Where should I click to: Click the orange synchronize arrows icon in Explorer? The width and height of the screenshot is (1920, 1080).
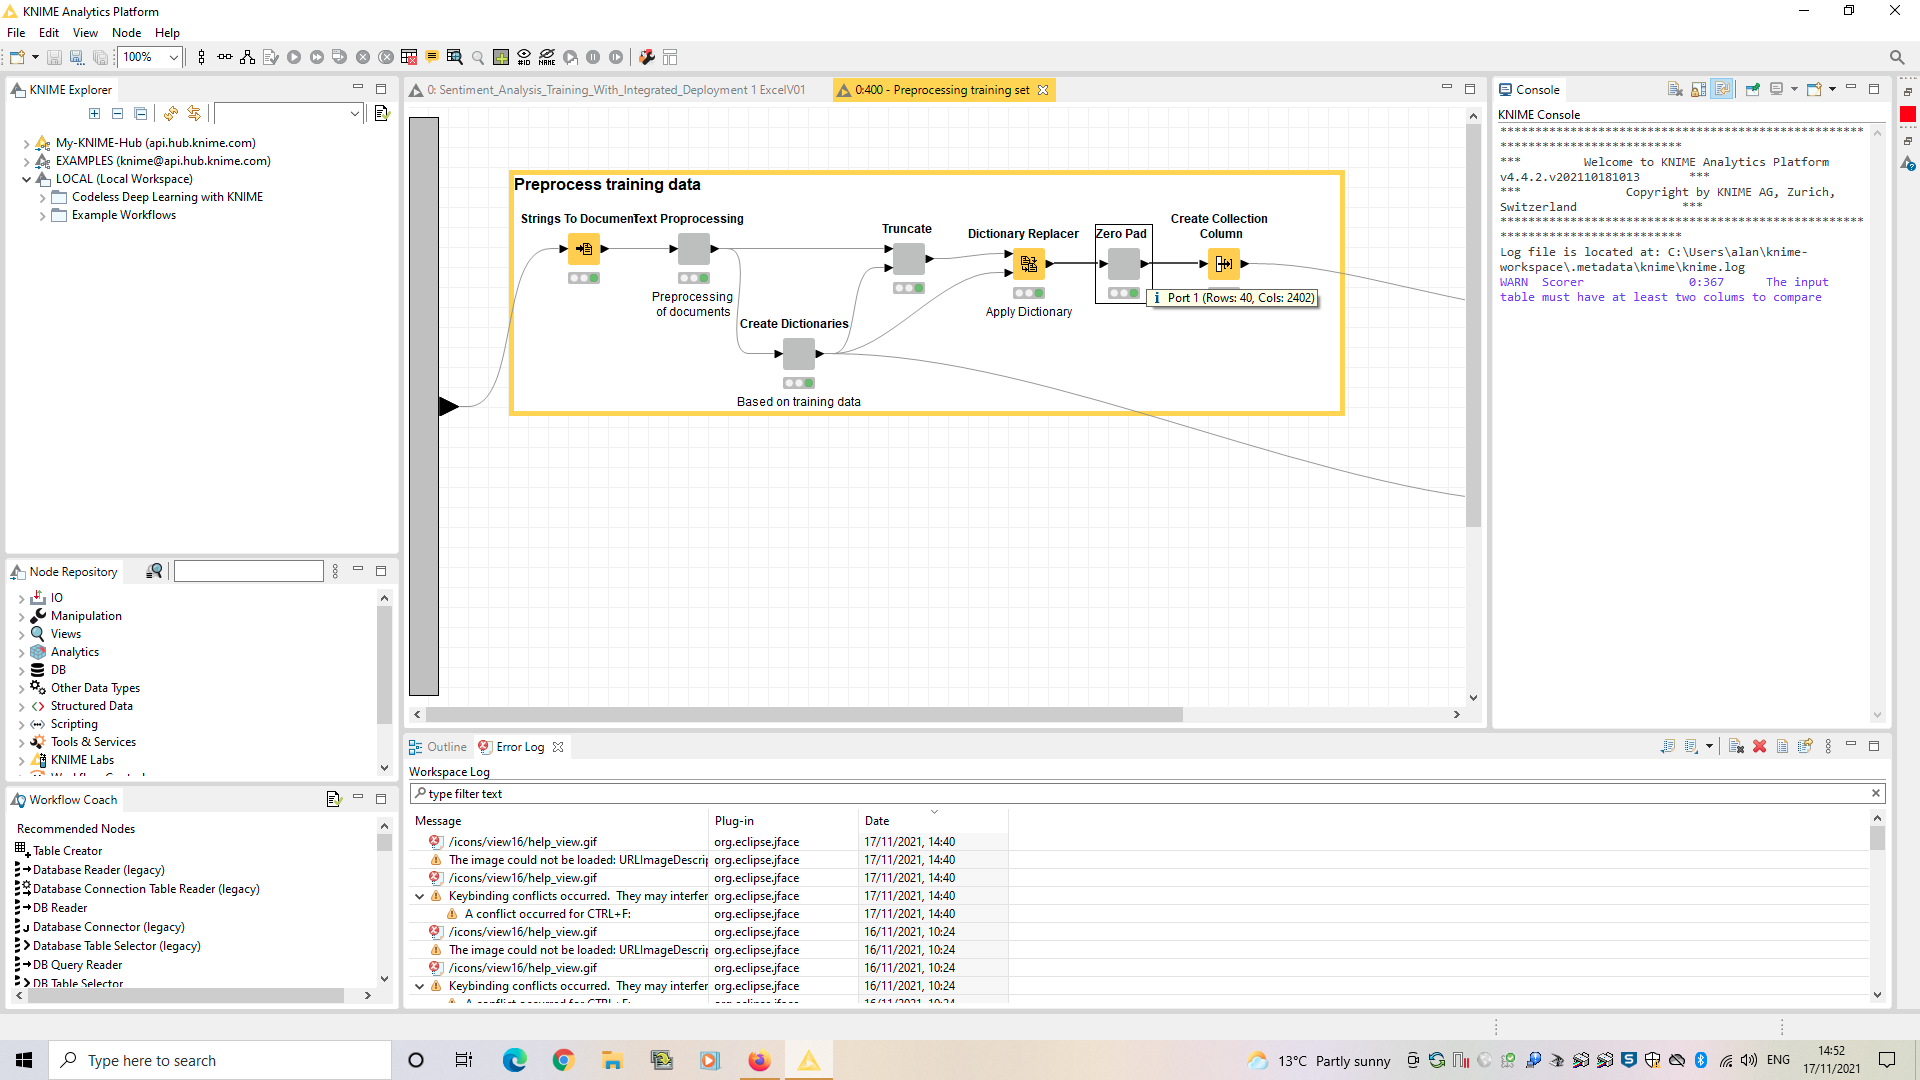194,114
